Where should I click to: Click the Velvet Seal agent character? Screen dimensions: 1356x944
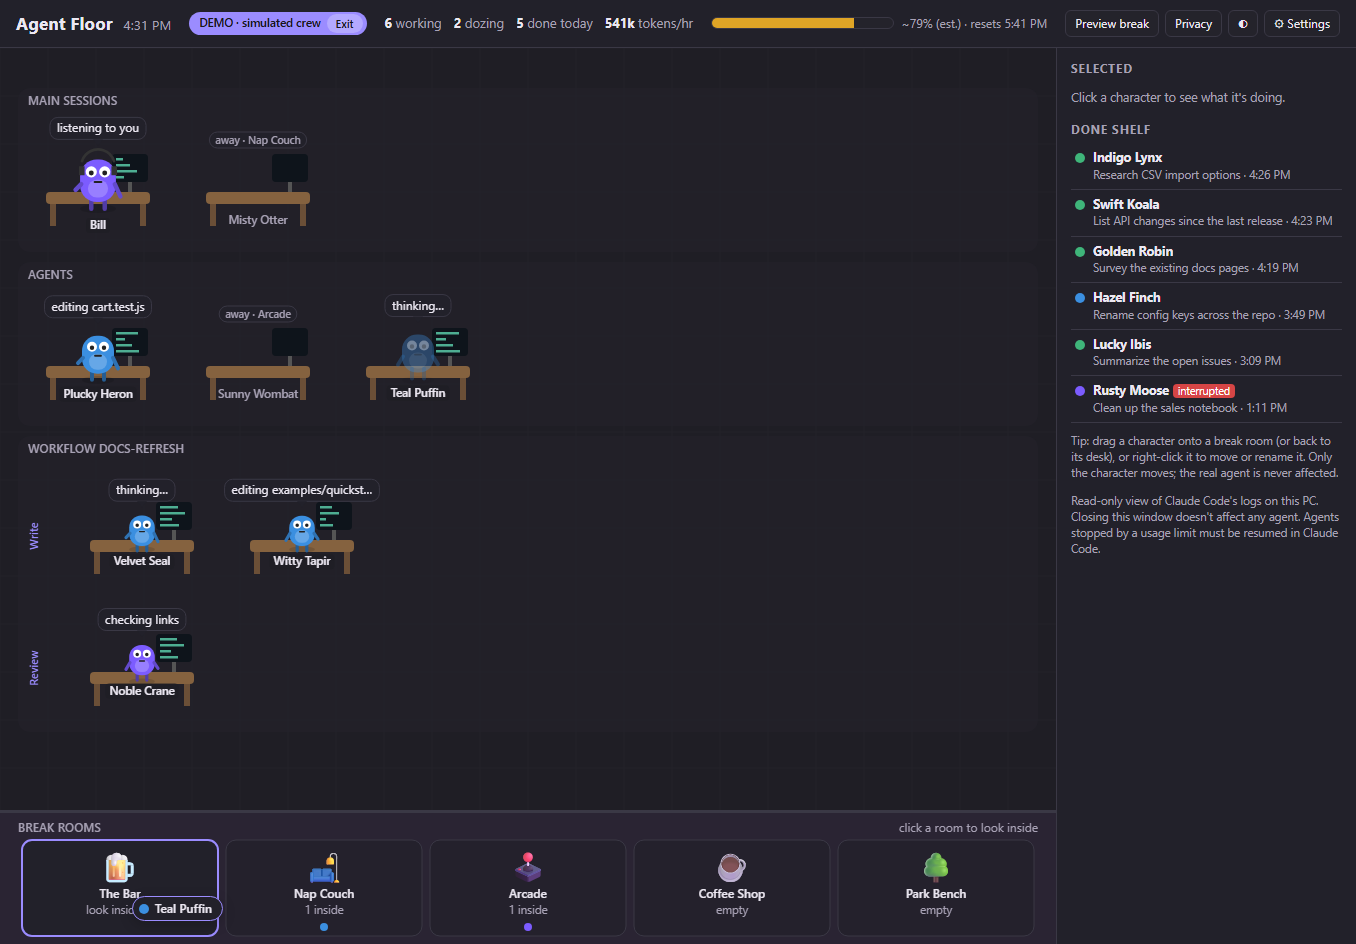pyautogui.click(x=142, y=531)
